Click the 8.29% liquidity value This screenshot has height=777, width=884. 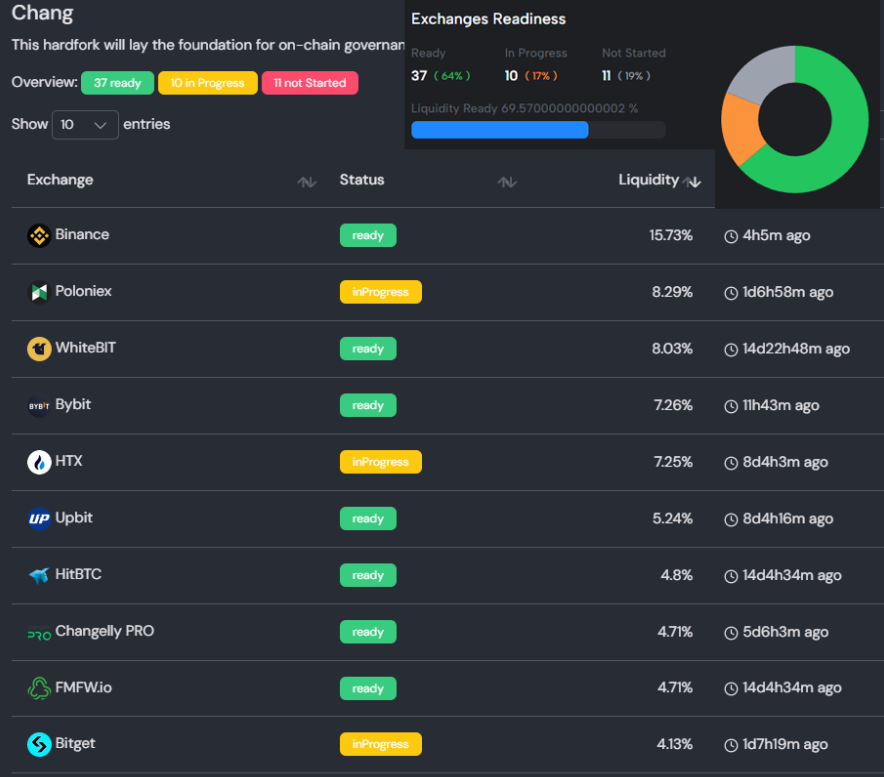(x=672, y=292)
